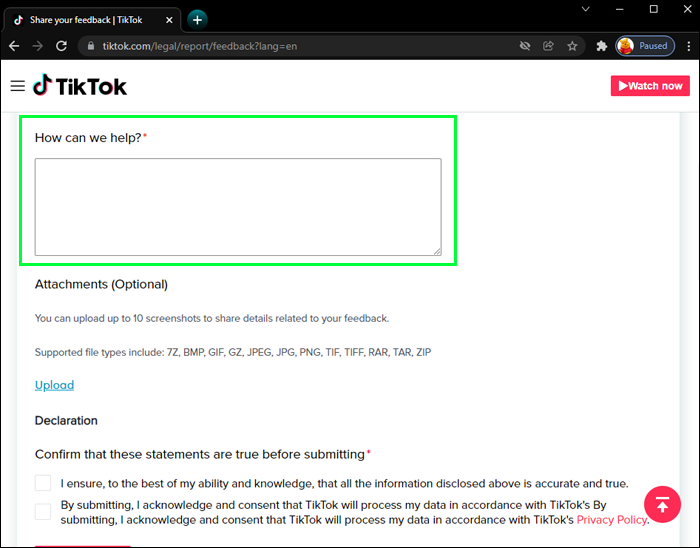The image size is (700, 548).
Task: Go back to the previous page
Action: 14,46
